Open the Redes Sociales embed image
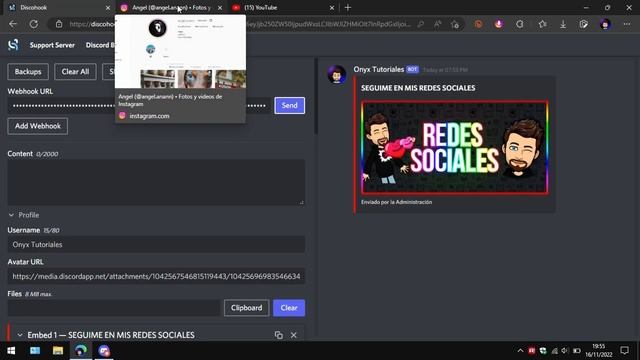This screenshot has height=360, width=640. point(455,147)
